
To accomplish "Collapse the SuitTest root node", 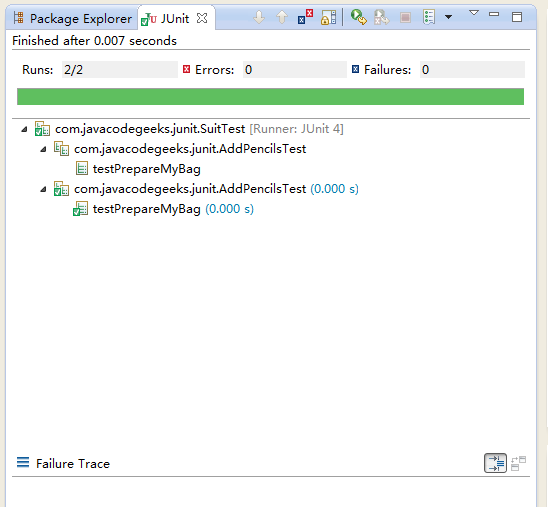I will pos(24,130).
